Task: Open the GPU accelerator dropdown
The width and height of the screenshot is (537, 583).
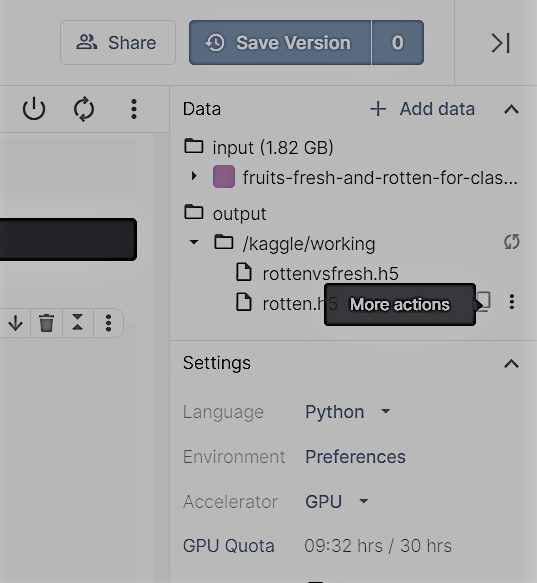Action: pos(337,502)
